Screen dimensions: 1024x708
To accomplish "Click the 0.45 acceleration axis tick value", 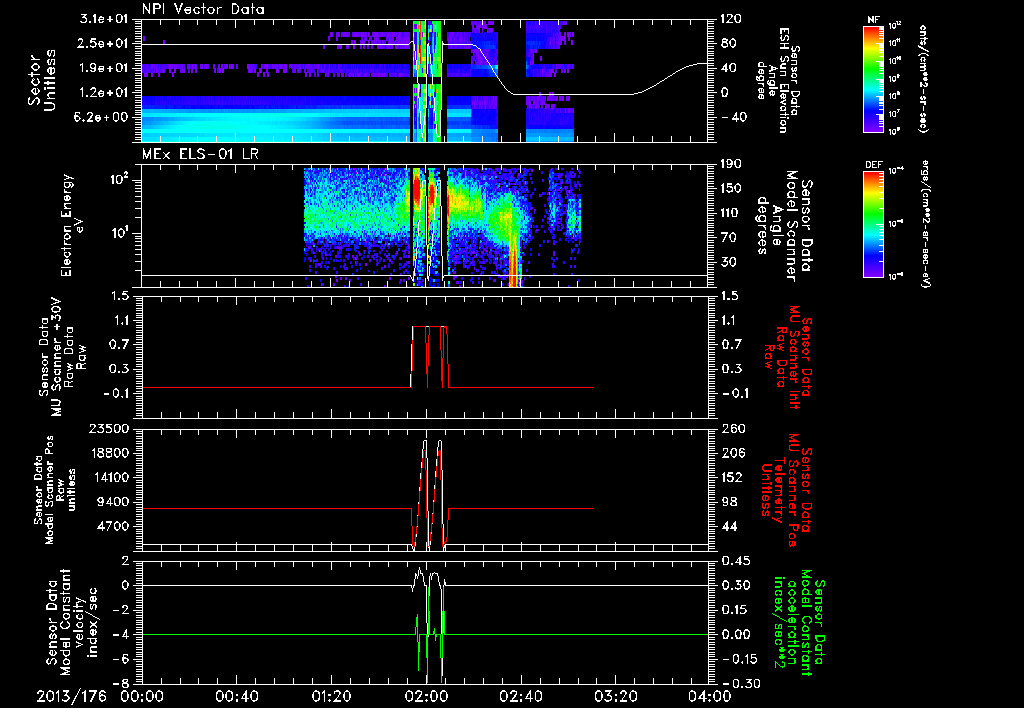I will click(736, 561).
